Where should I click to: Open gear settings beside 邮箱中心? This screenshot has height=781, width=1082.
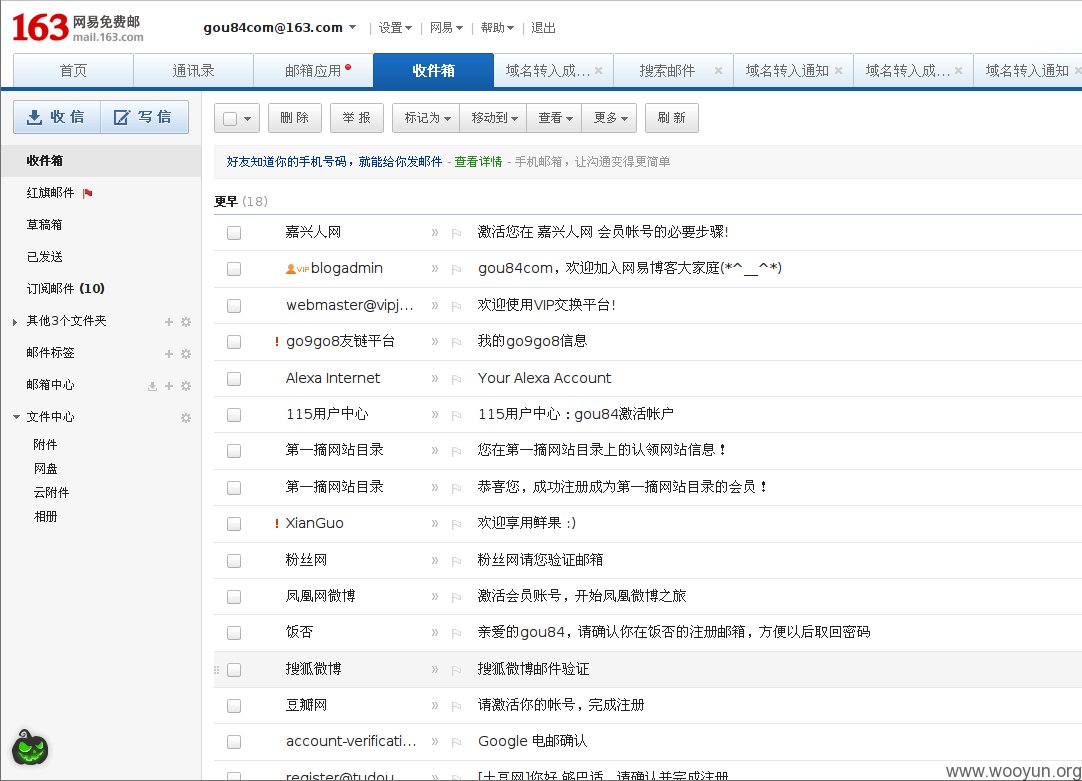[186, 386]
